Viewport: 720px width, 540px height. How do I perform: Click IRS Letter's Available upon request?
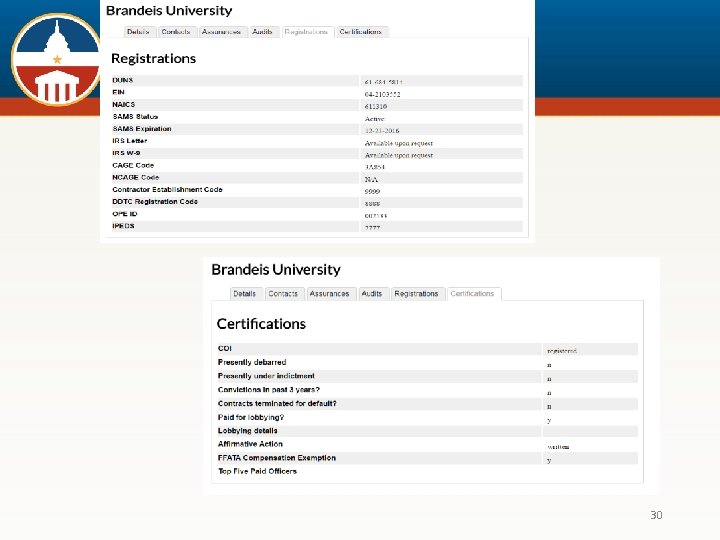coord(399,143)
